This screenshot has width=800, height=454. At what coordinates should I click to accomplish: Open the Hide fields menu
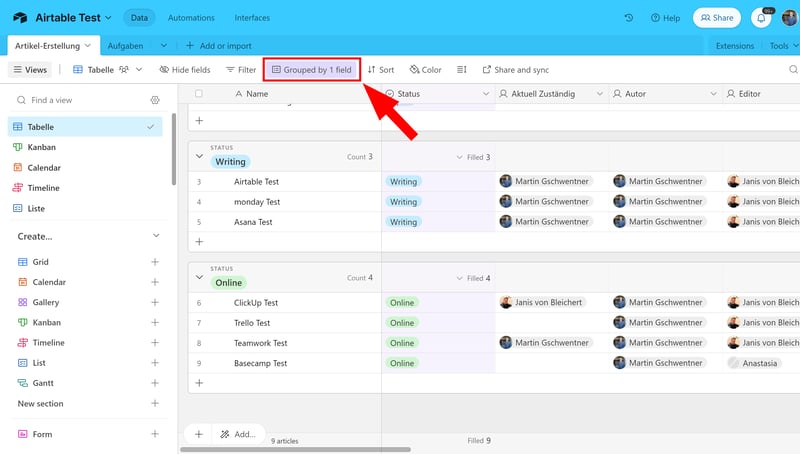tap(185, 69)
